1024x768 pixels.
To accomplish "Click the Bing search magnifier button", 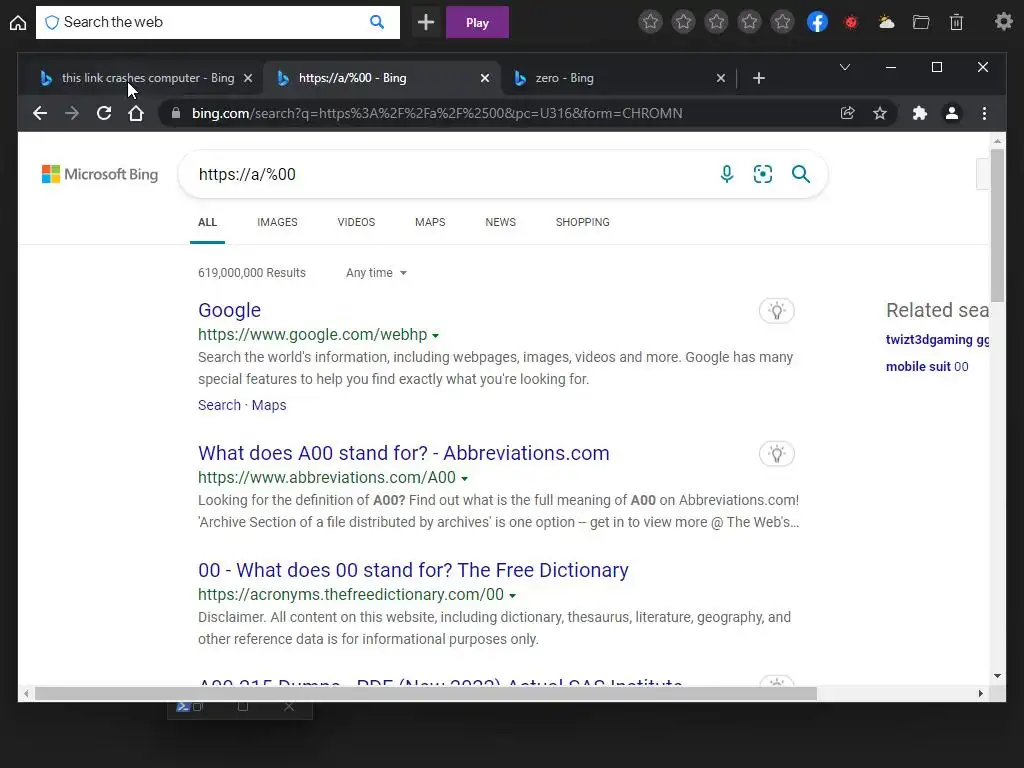I will 801,174.
